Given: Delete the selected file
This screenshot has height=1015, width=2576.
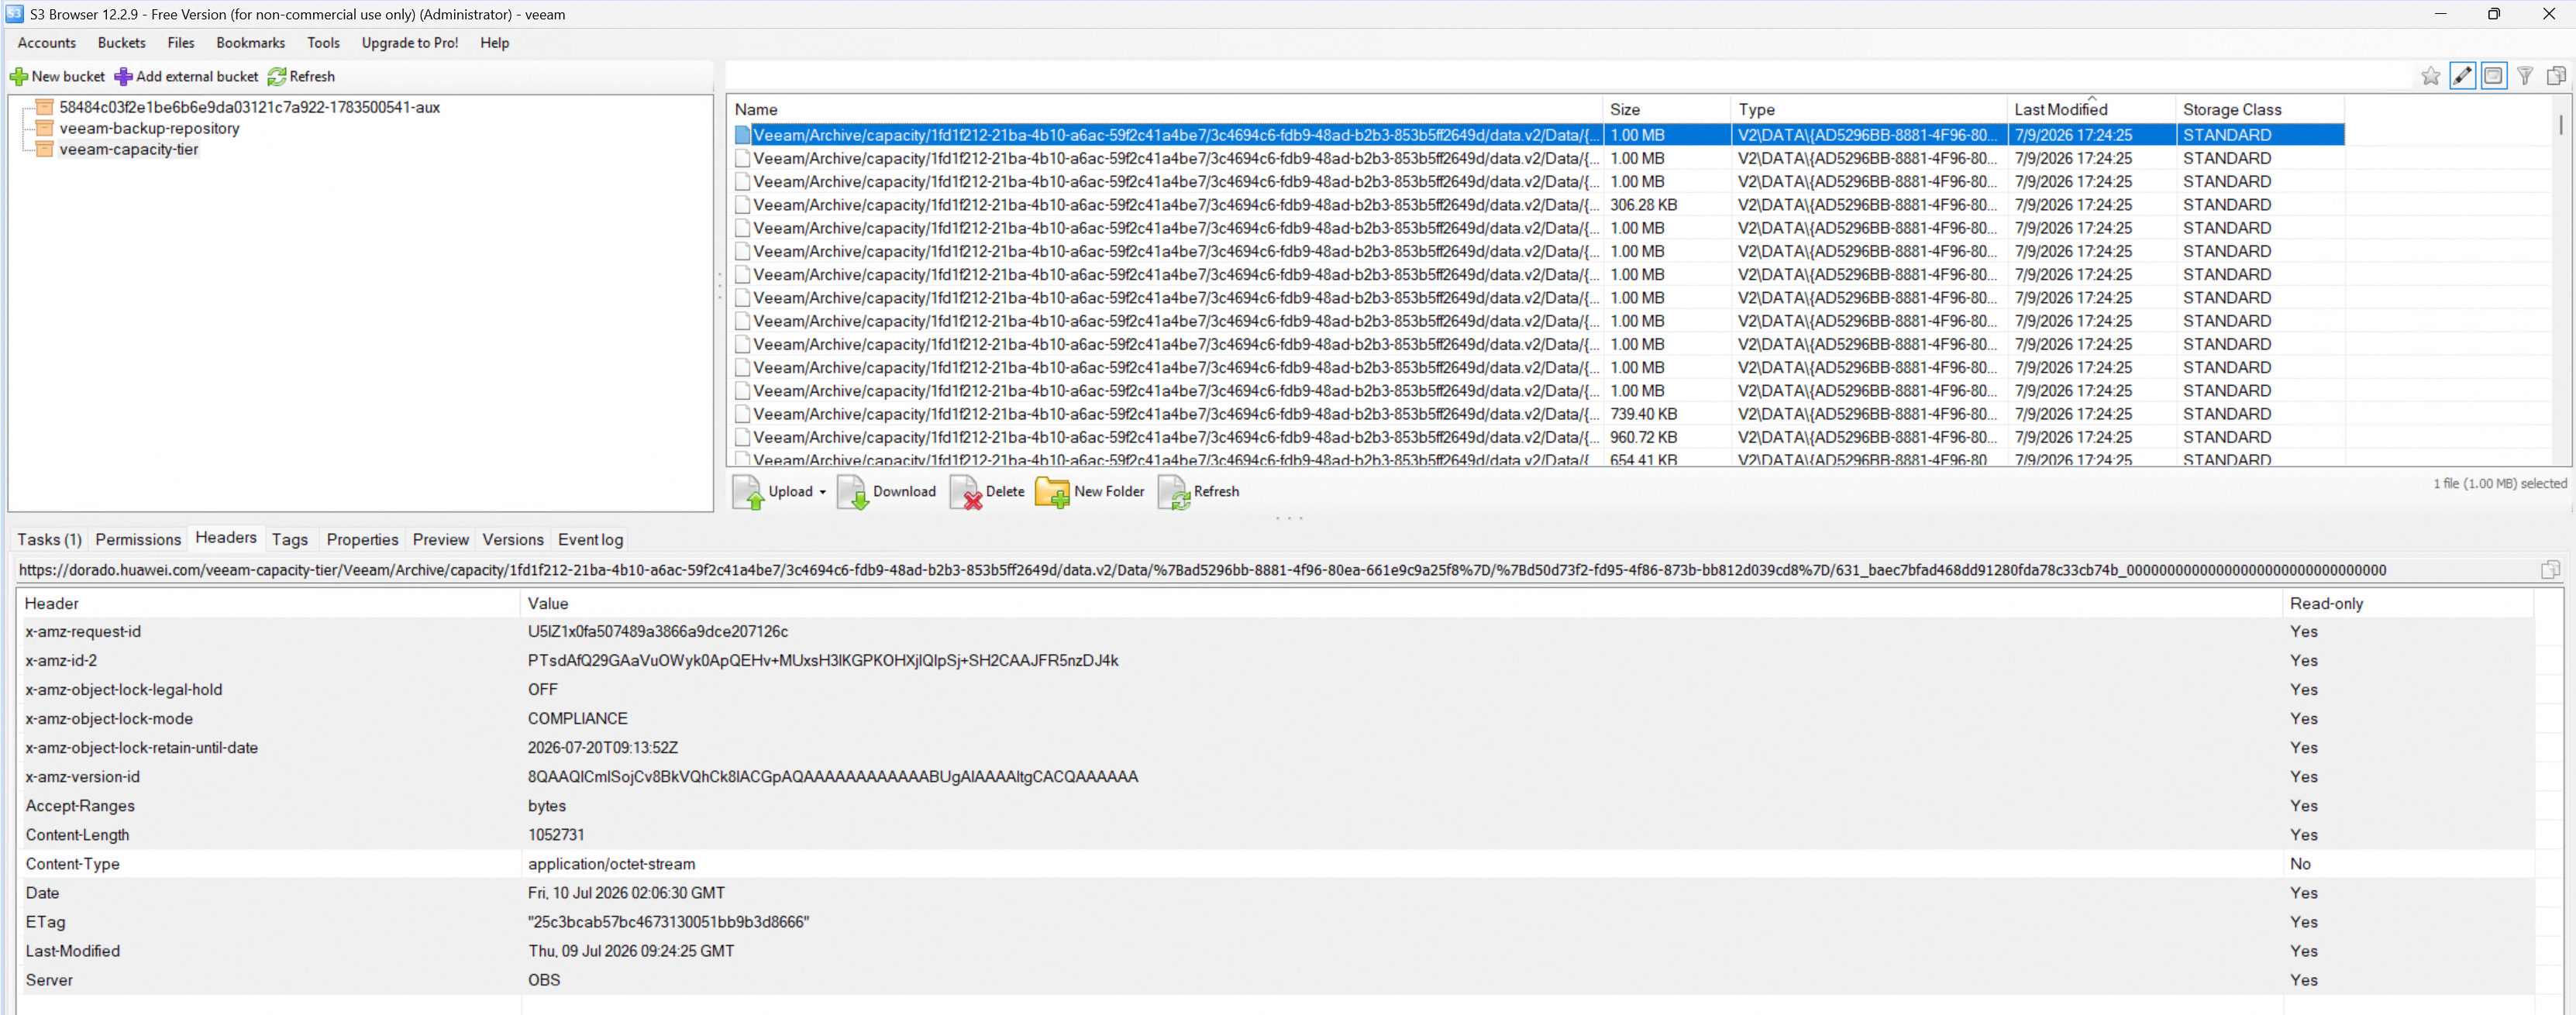Looking at the screenshot, I should coord(987,492).
